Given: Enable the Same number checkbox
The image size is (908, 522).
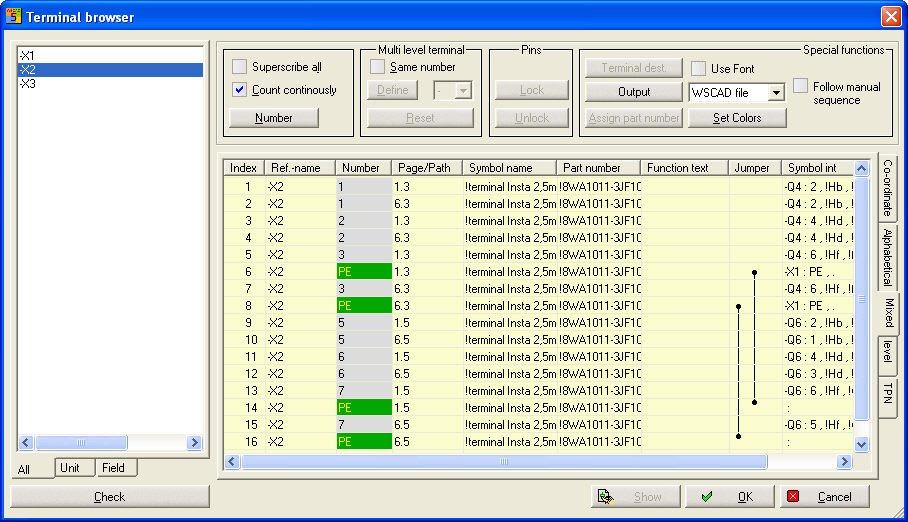Looking at the screenshot, I should [377, 67].
